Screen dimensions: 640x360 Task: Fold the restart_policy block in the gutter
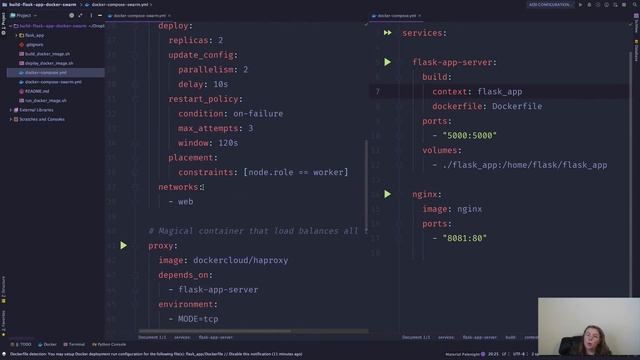pyautogui.click(x=135, y=99)
